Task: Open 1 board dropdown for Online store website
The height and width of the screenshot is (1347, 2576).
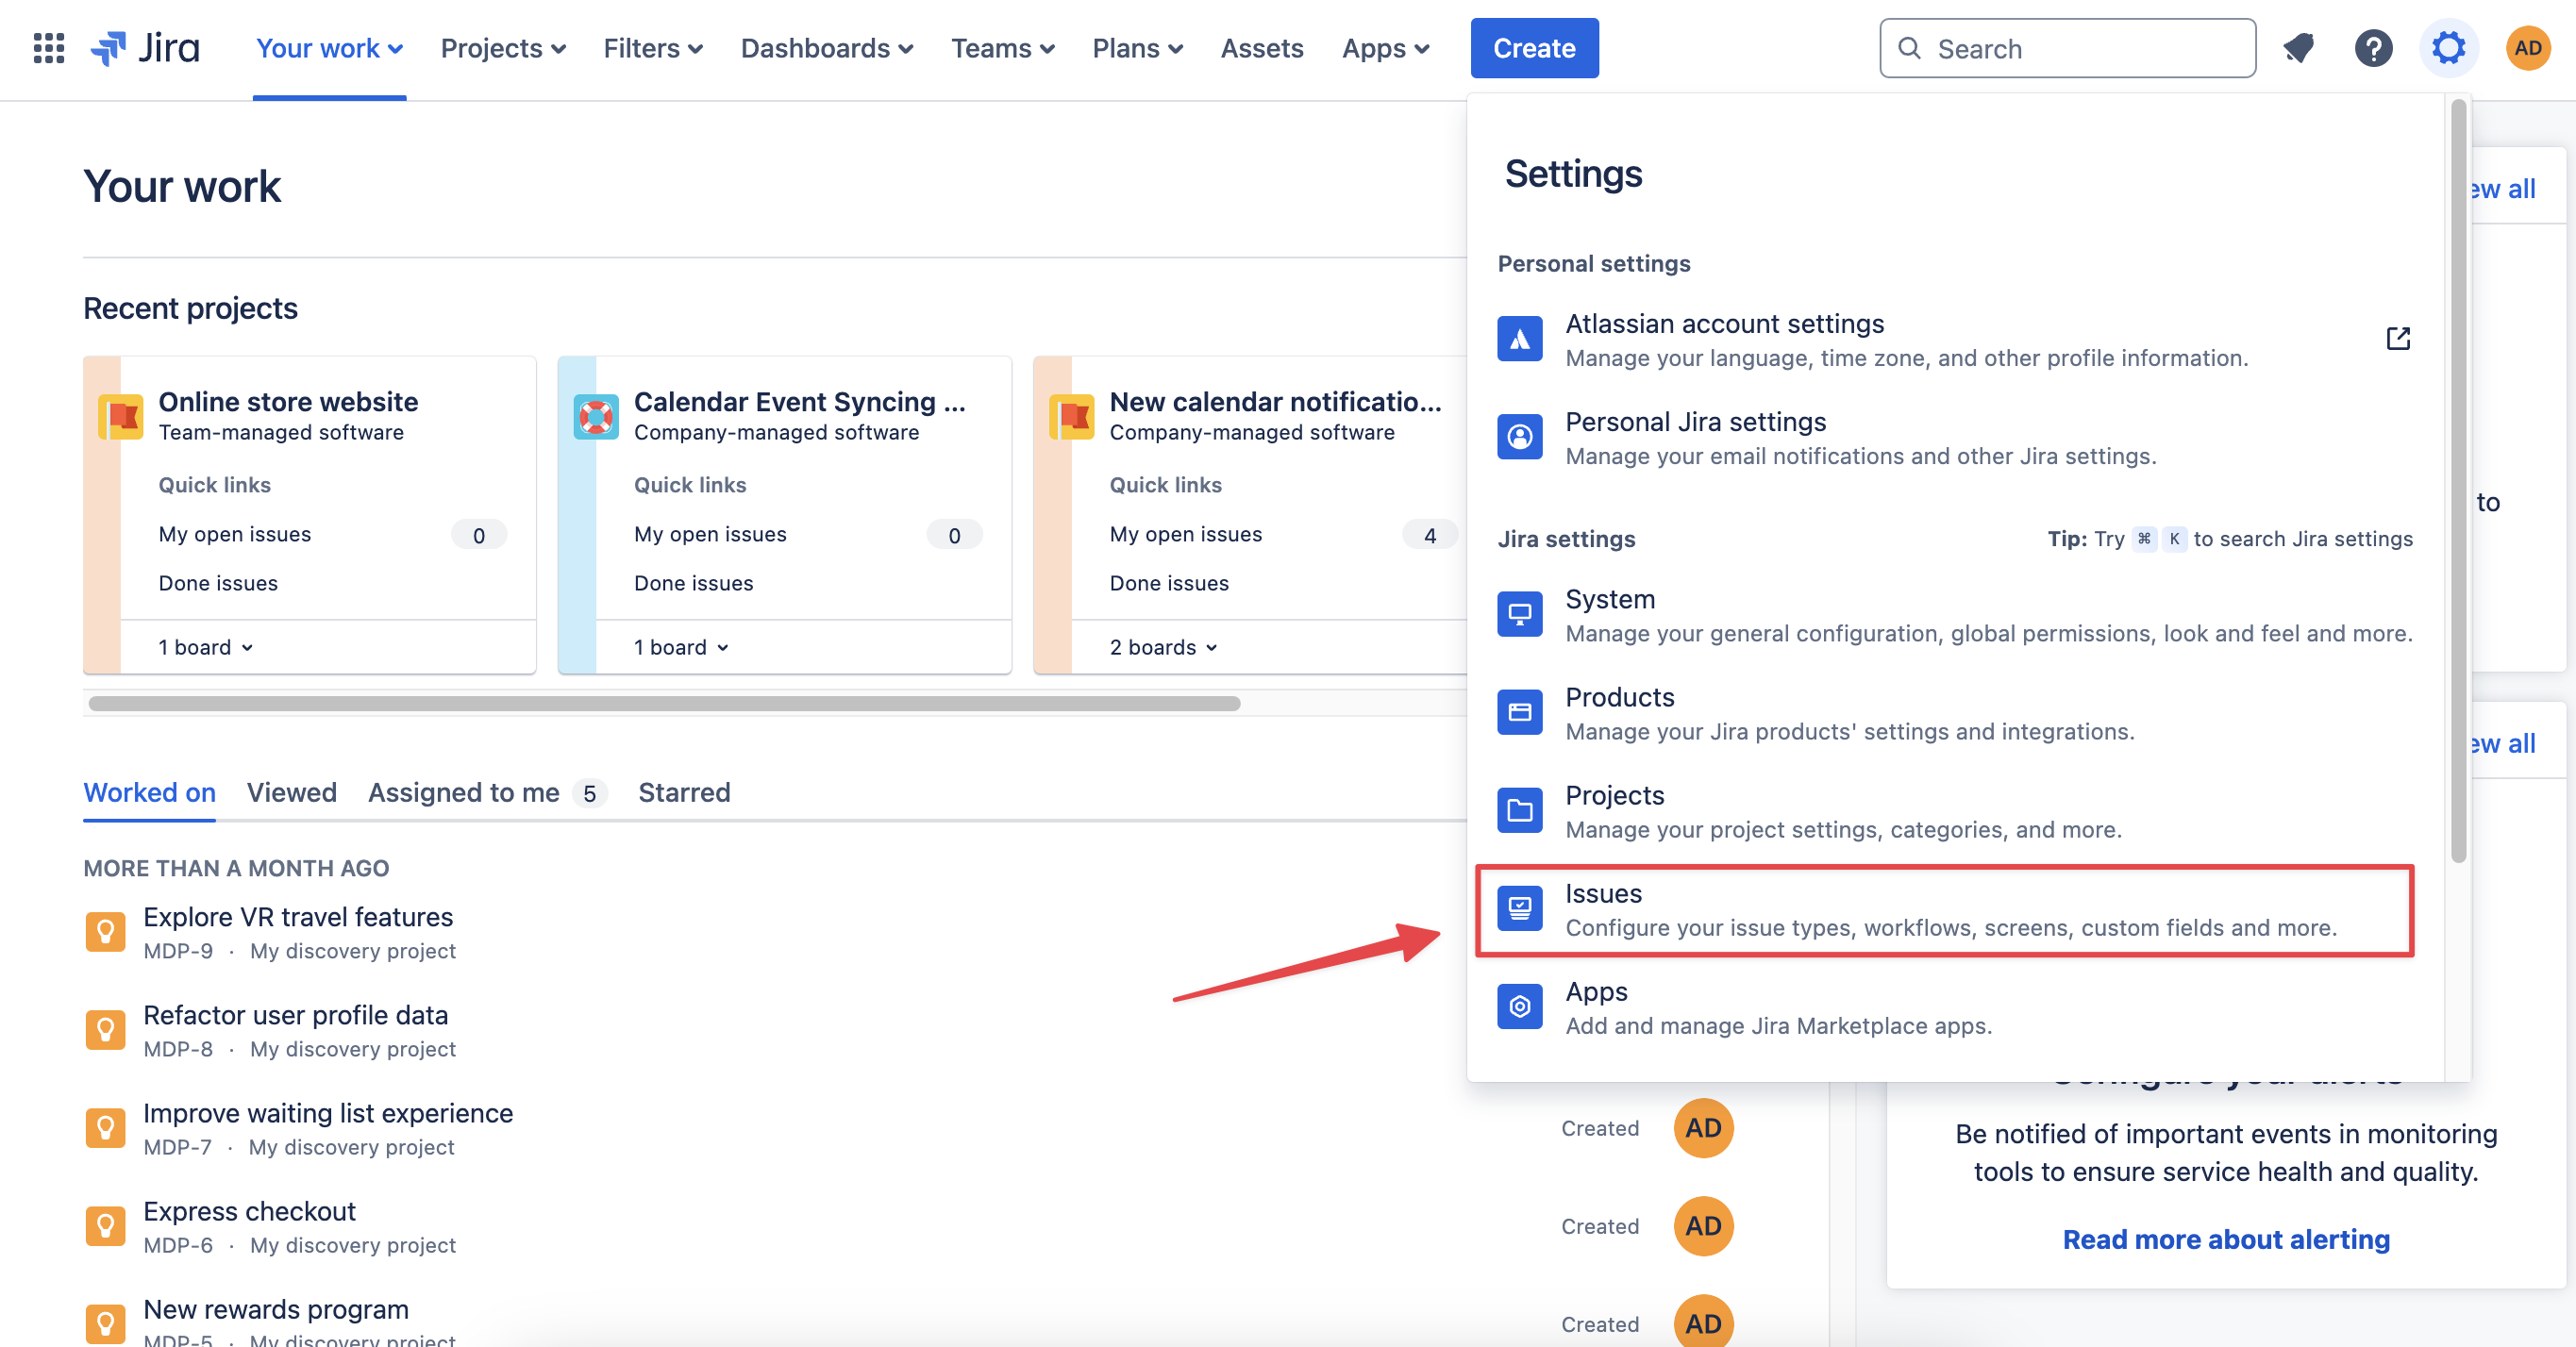Action: click(205, 647)
